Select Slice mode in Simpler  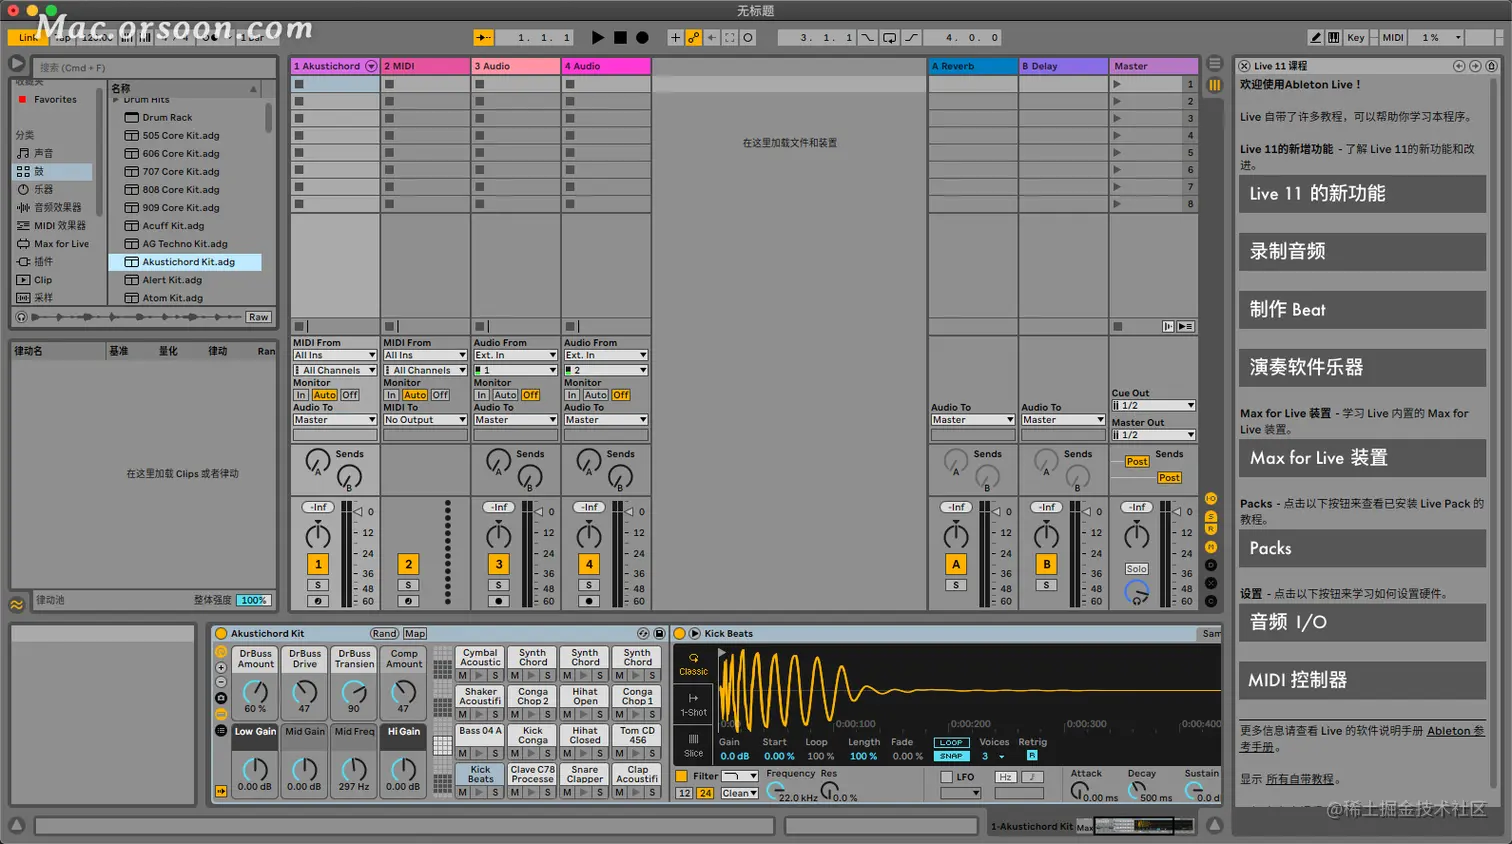pos(693,745)
